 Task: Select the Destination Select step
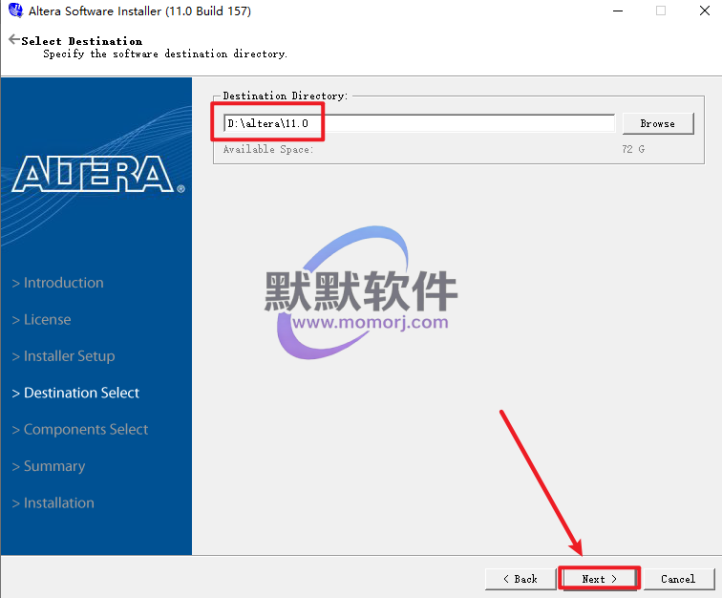(76, 393)
